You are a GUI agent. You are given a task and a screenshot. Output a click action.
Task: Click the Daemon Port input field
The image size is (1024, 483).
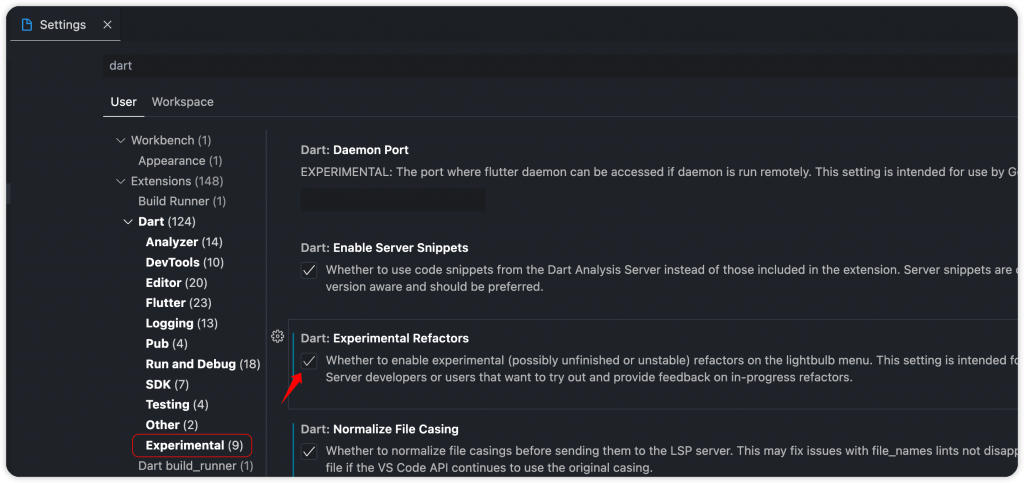[x=392, y=200]
